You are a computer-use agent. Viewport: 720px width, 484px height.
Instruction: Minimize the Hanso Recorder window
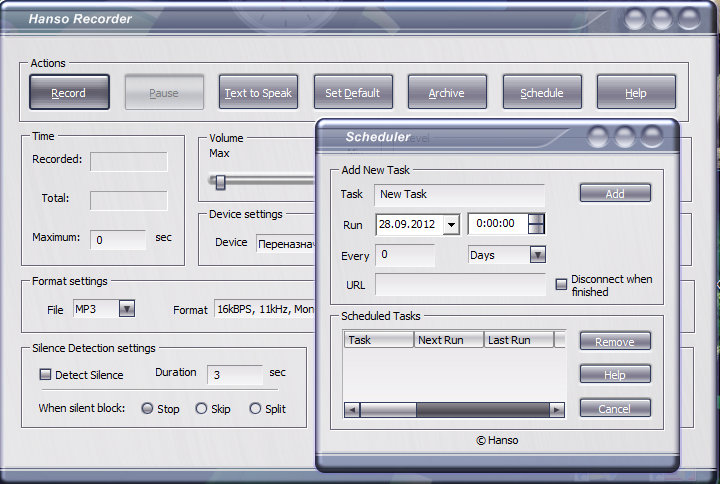tap(635, 19)
